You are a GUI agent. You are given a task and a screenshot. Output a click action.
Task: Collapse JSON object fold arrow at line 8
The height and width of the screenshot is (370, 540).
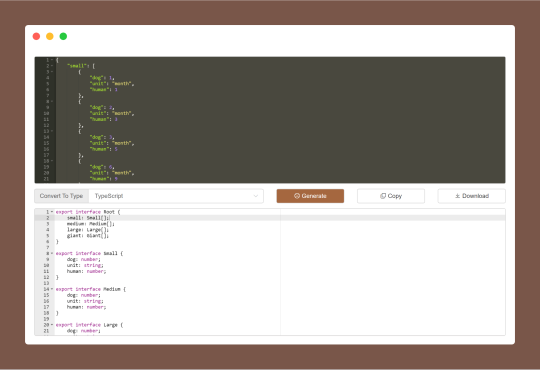point(52,101)
